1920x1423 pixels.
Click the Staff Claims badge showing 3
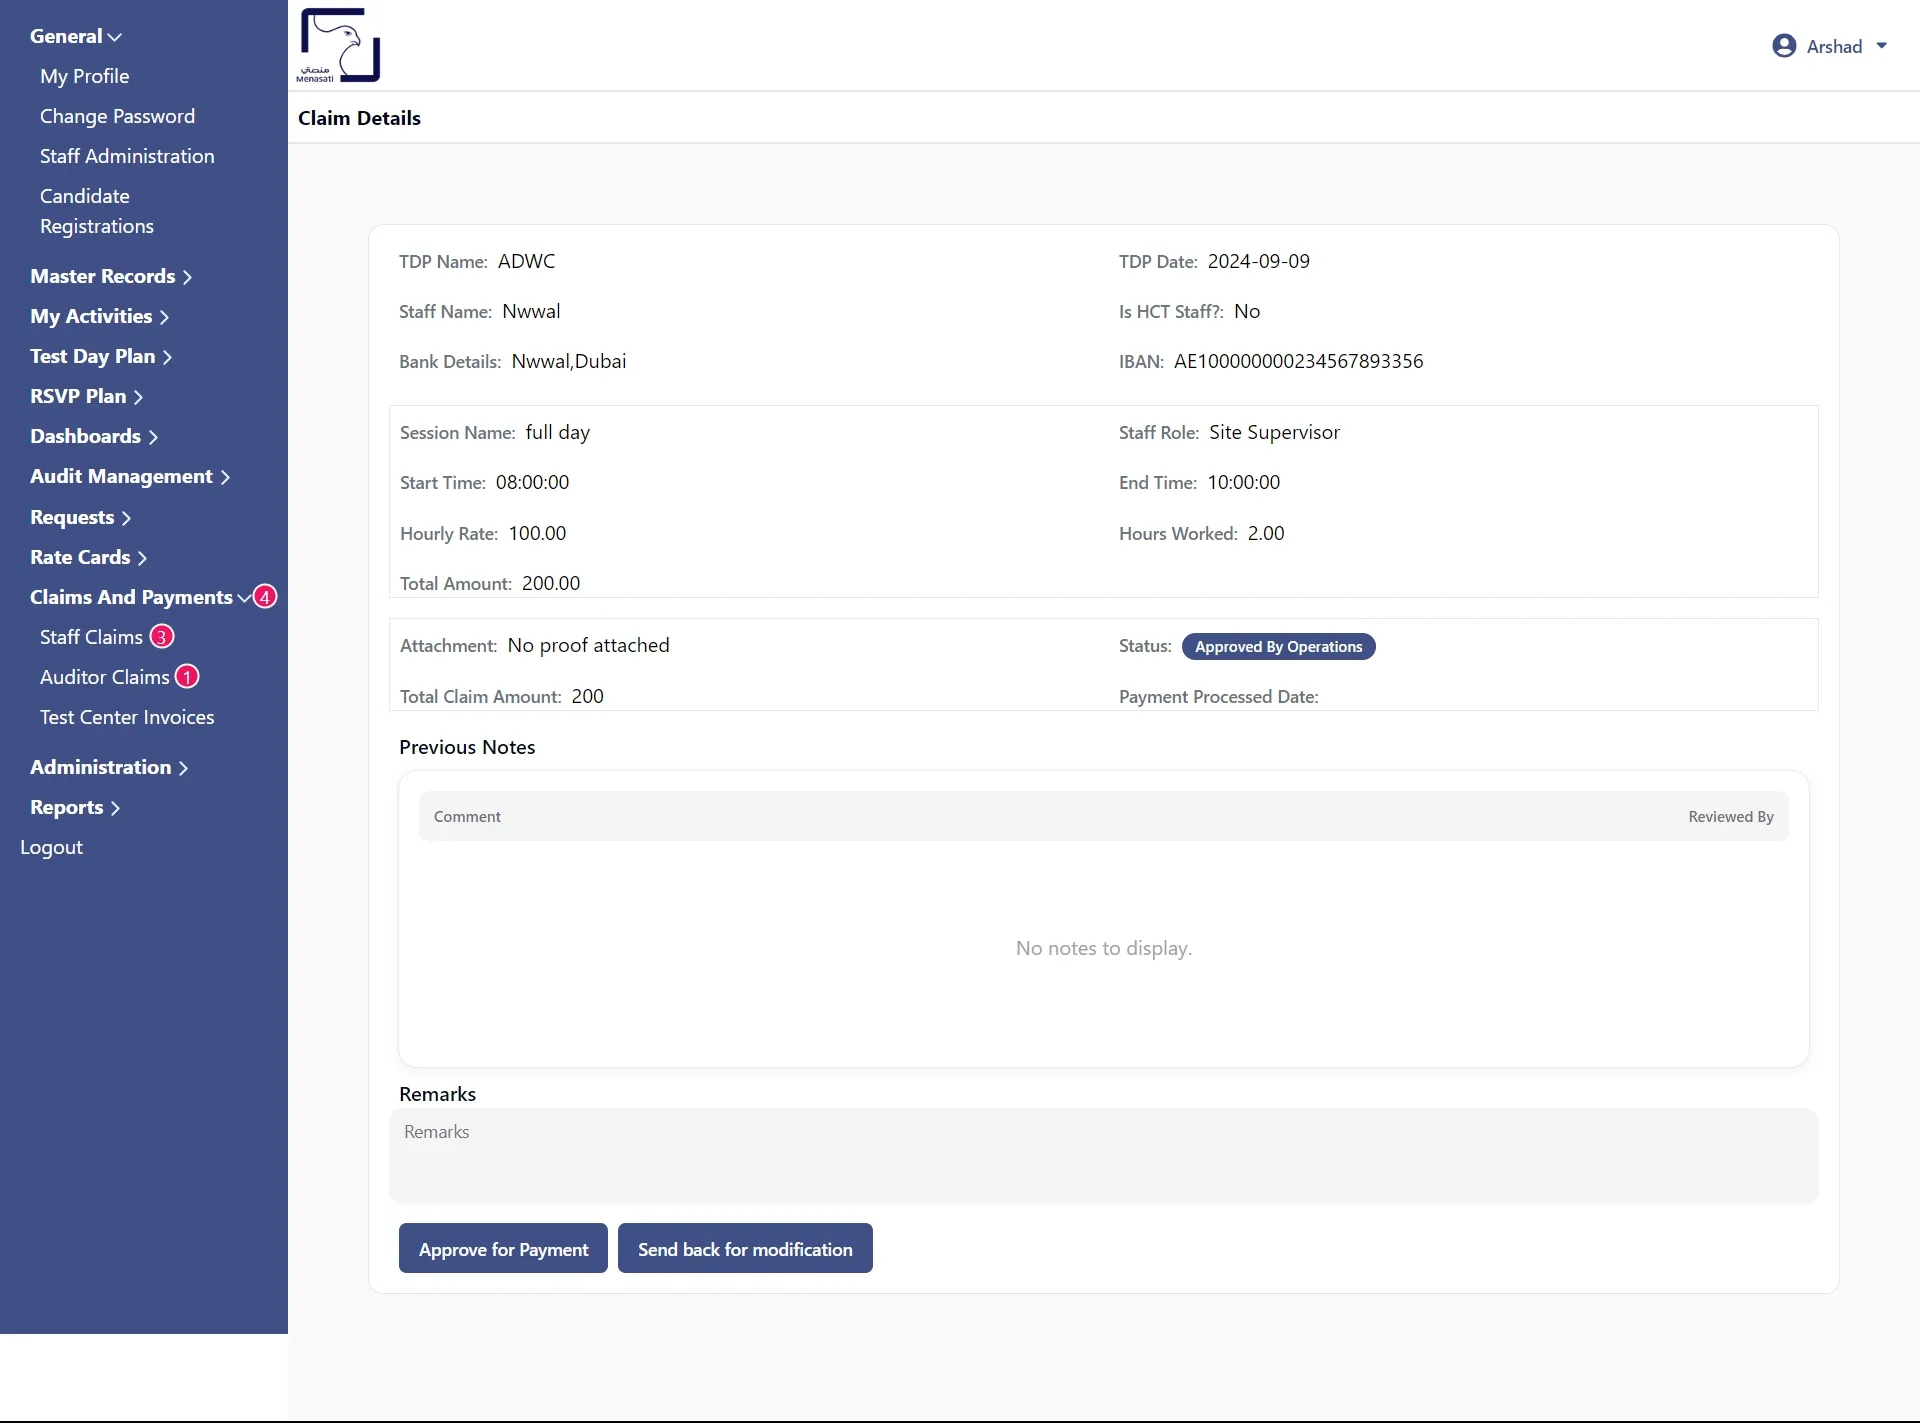(162, 636)
